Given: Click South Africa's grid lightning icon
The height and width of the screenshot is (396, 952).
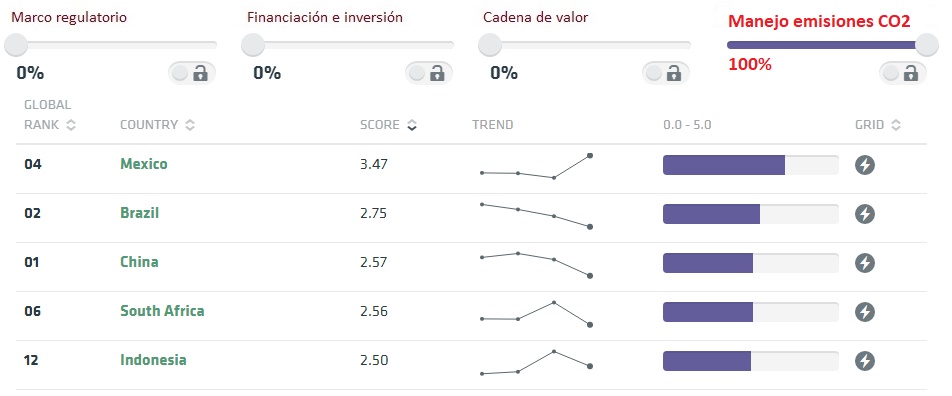Looking at the screenshot, I should click(x=865, y=312).
